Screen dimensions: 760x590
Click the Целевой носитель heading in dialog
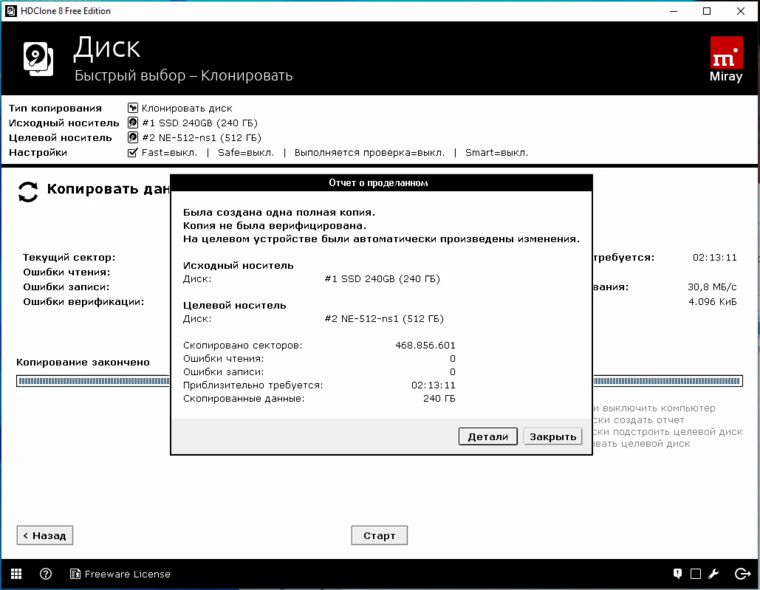(235, 305)
